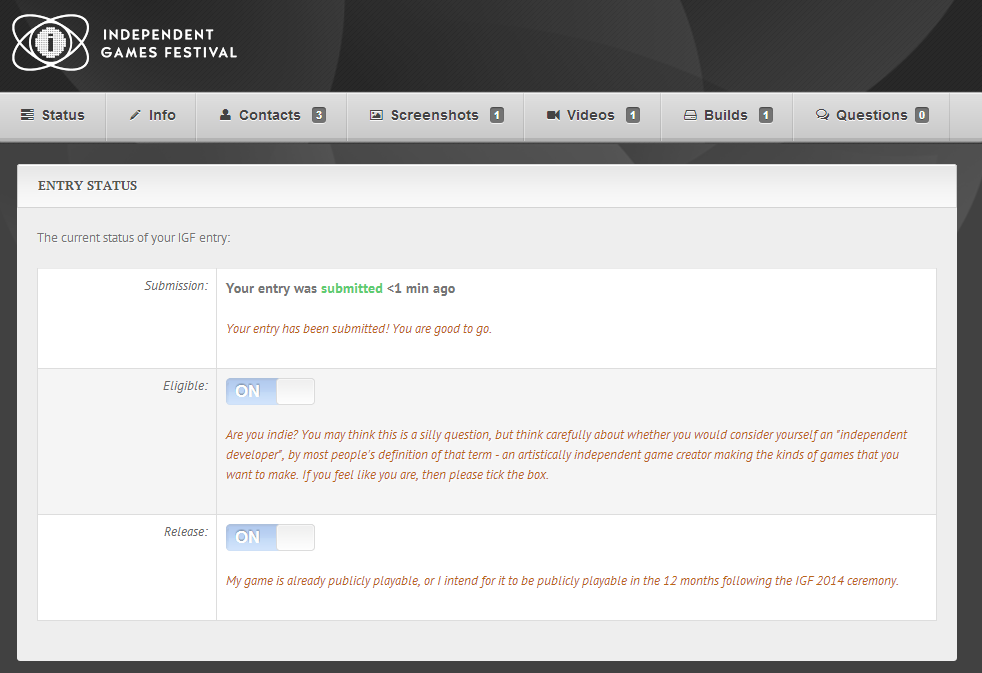Click the Info tab pencil icon
The height and width of the screenshot is (673, 982).
[135, 115]
